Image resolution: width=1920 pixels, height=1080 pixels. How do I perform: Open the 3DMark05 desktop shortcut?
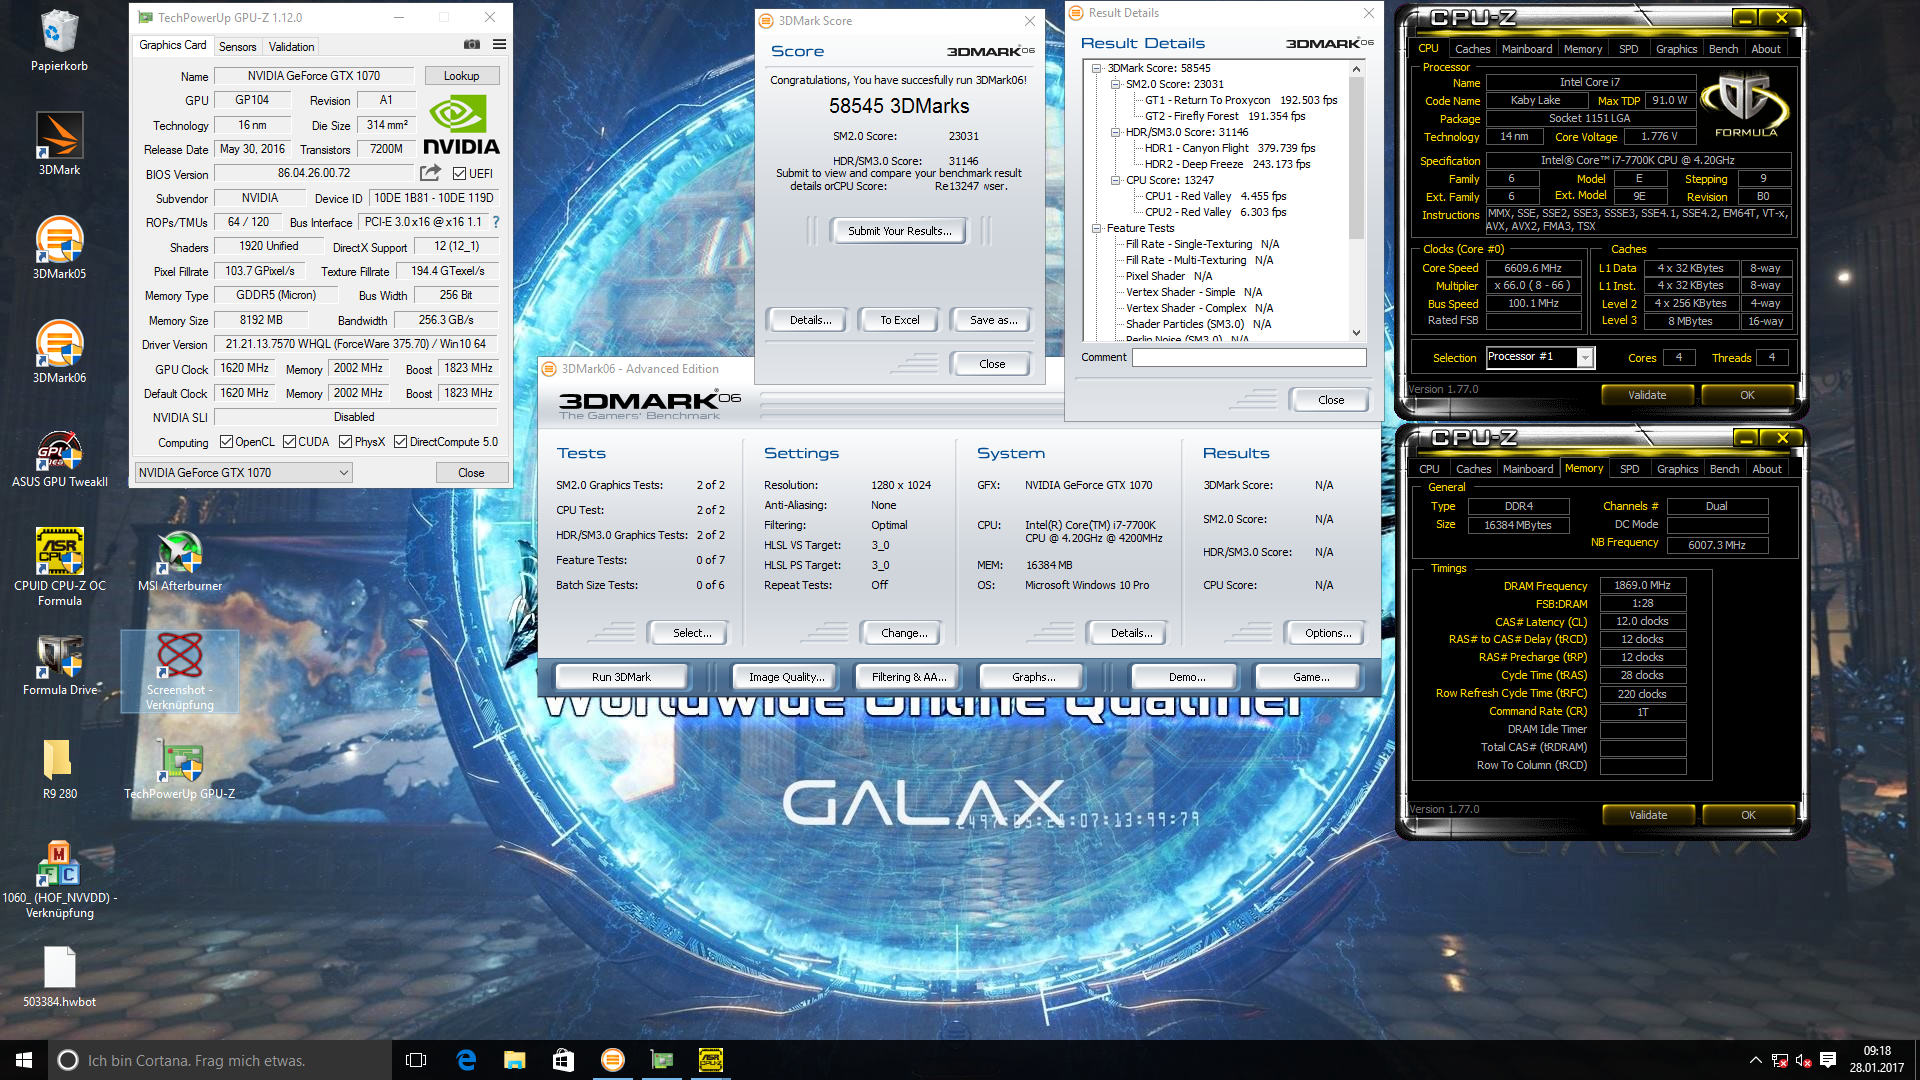pos(59,248)
